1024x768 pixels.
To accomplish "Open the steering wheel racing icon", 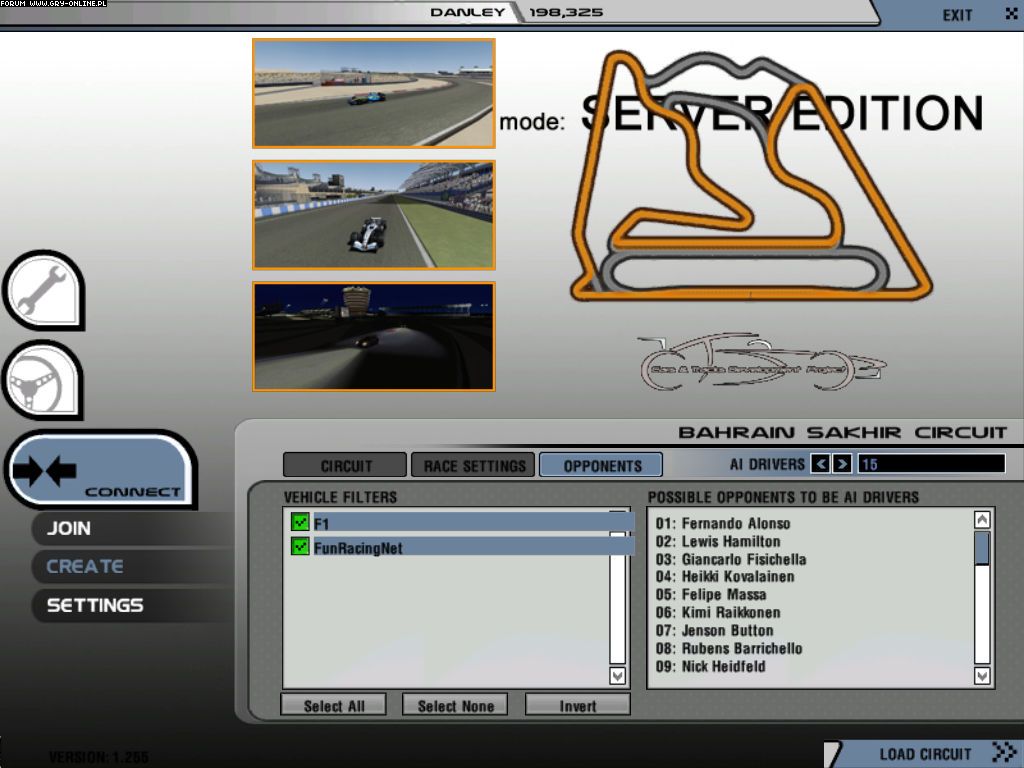I will 43,380.
